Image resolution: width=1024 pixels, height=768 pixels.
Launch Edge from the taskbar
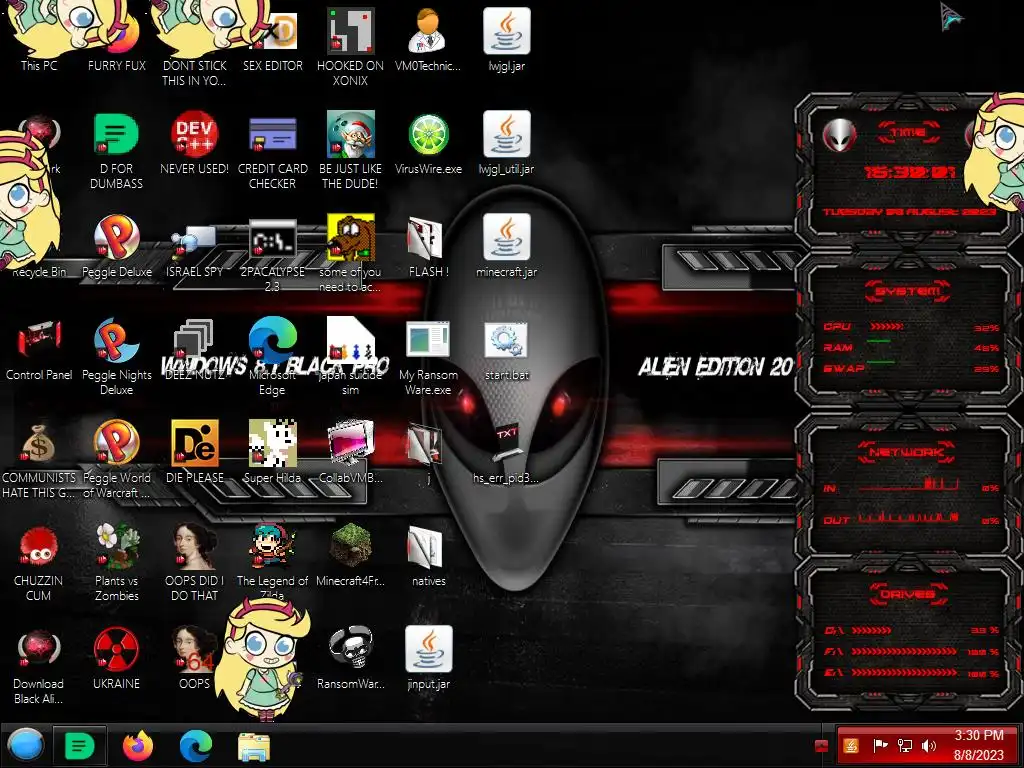click(x=196, y=746)
